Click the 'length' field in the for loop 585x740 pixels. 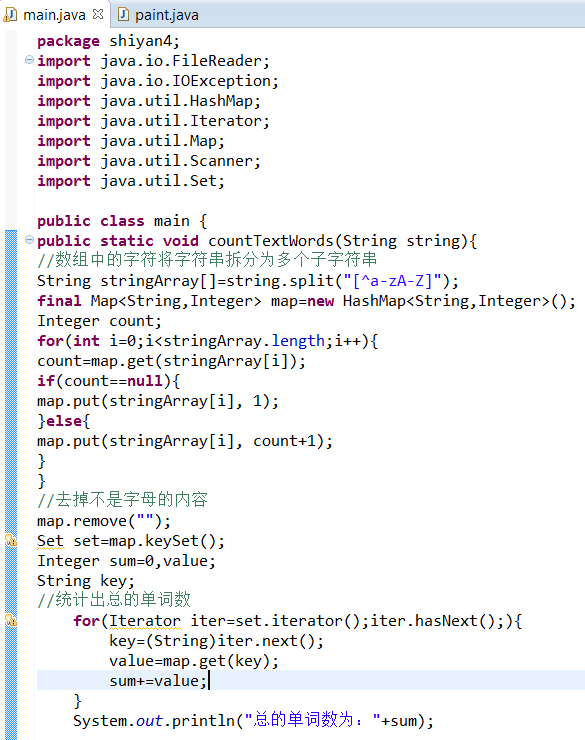(298, 341)
